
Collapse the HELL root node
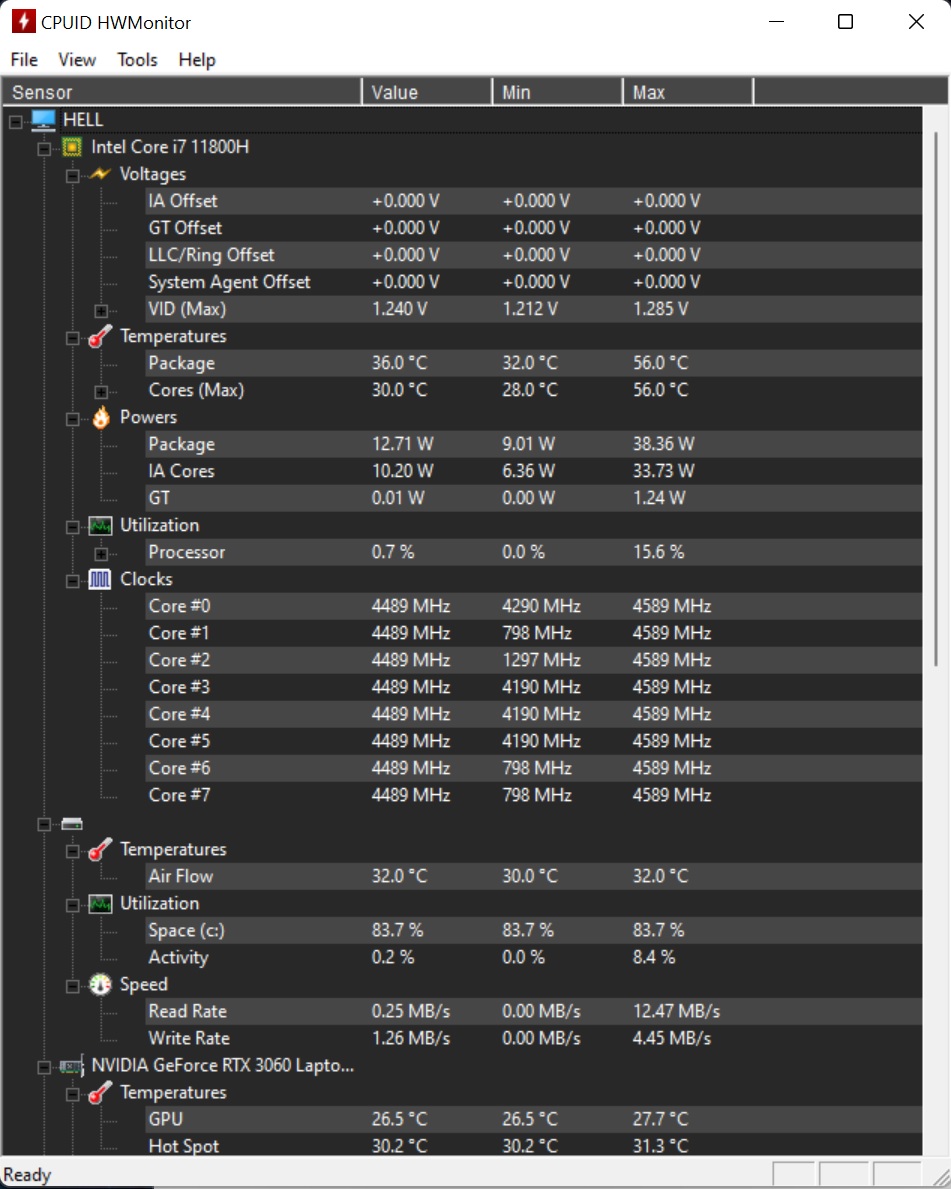click(15, 121)
